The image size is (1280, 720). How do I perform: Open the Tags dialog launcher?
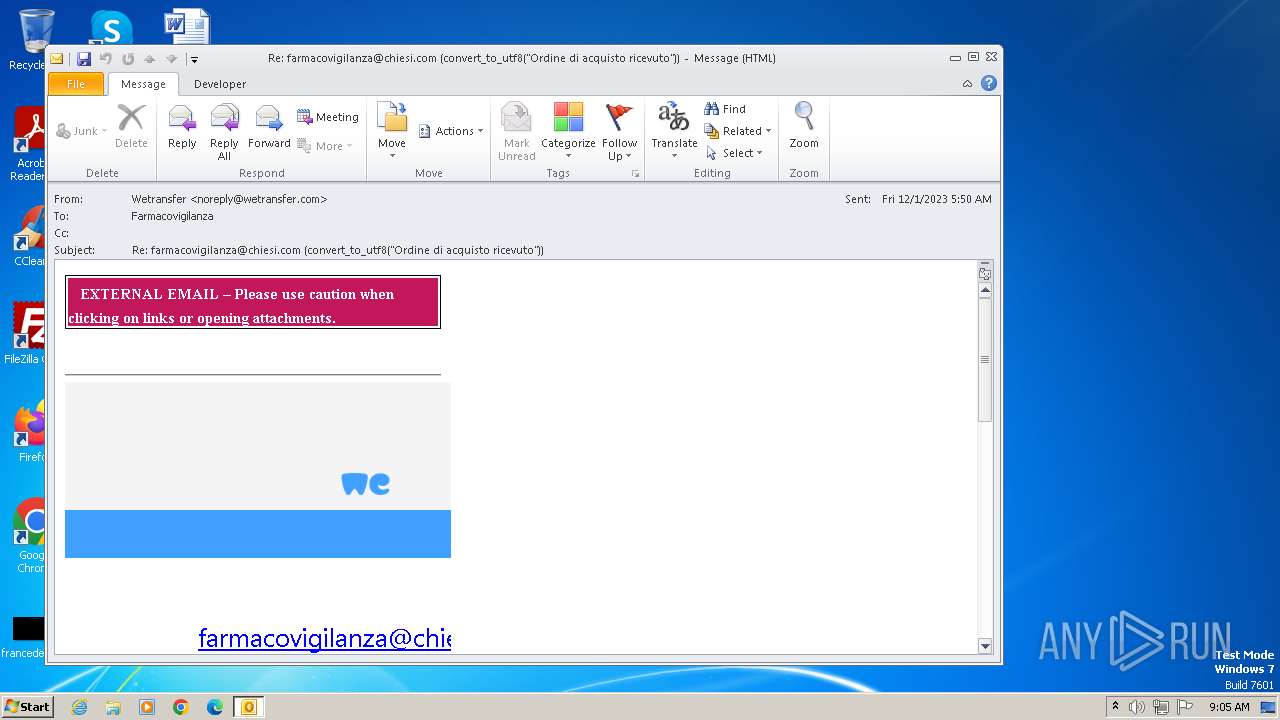tap(635, 174)
